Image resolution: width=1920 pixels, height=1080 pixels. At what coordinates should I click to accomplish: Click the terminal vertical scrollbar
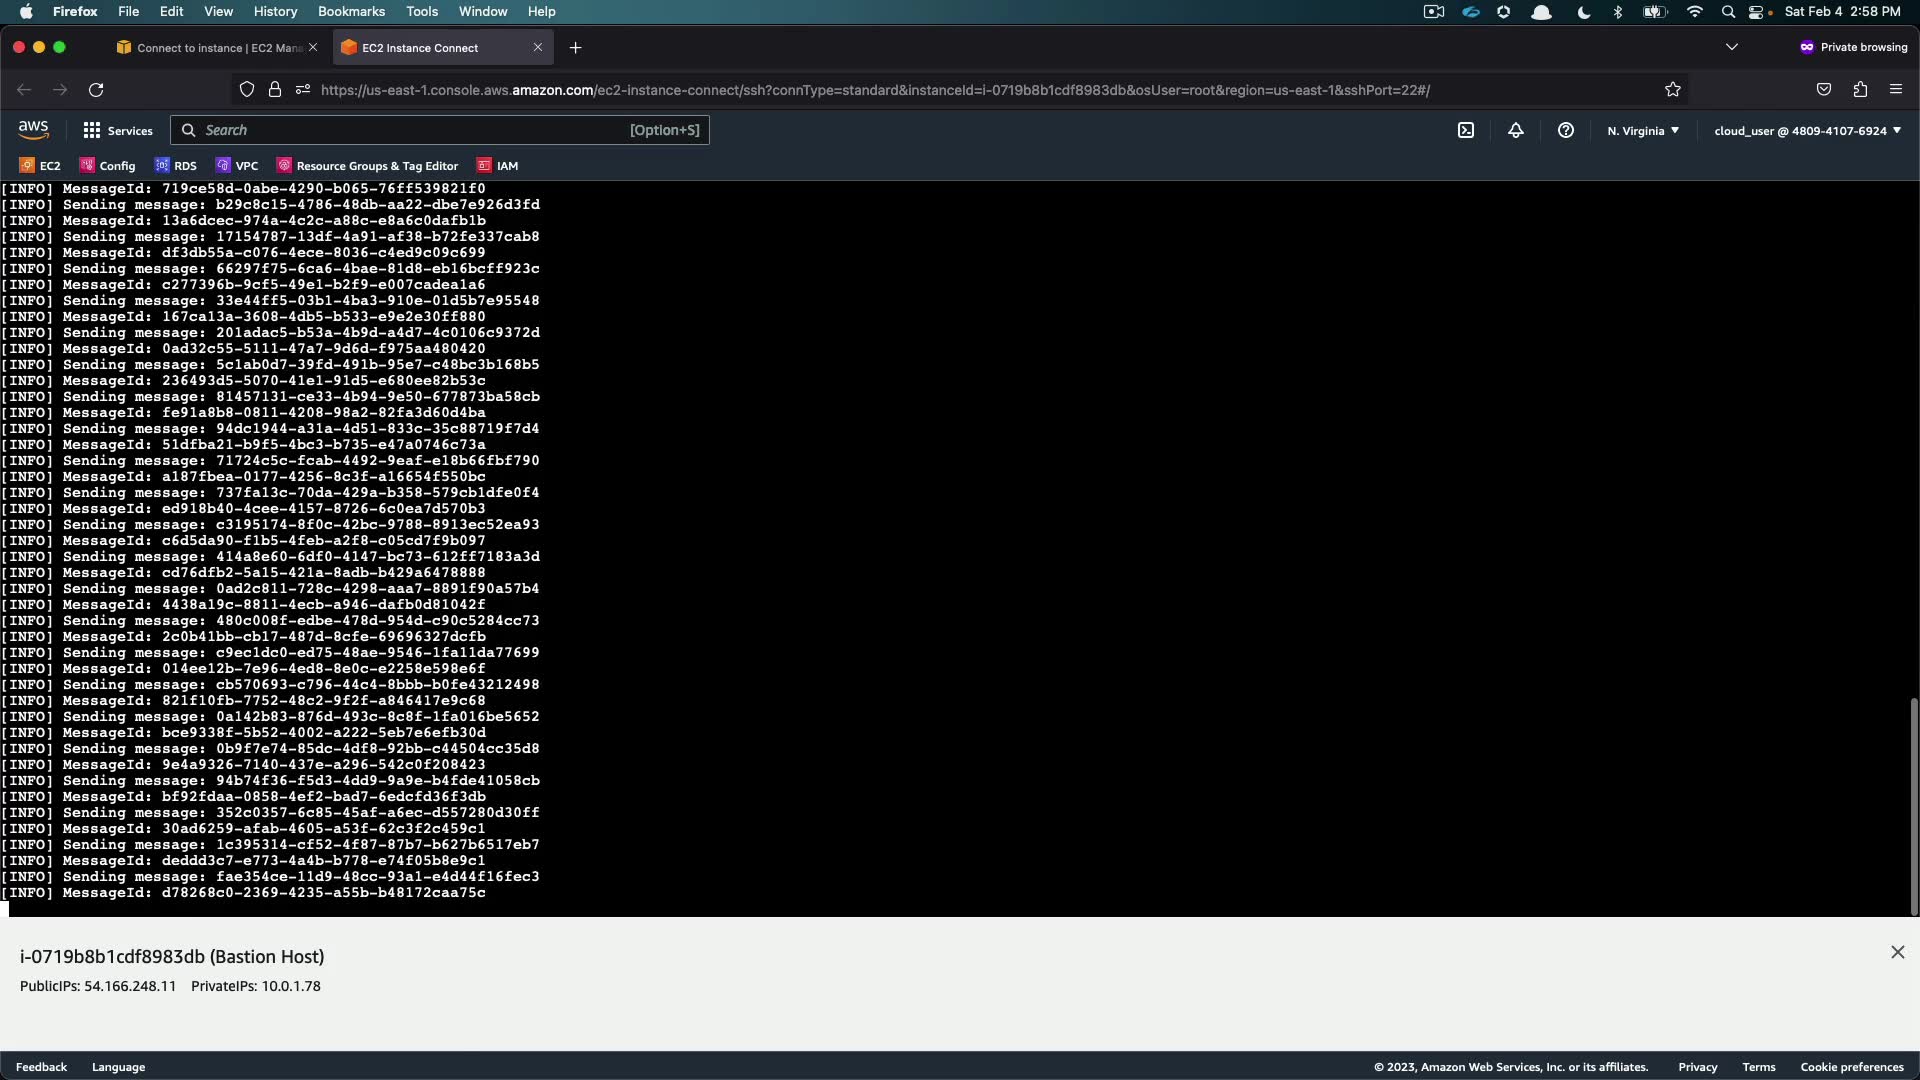click(1913, 805)
